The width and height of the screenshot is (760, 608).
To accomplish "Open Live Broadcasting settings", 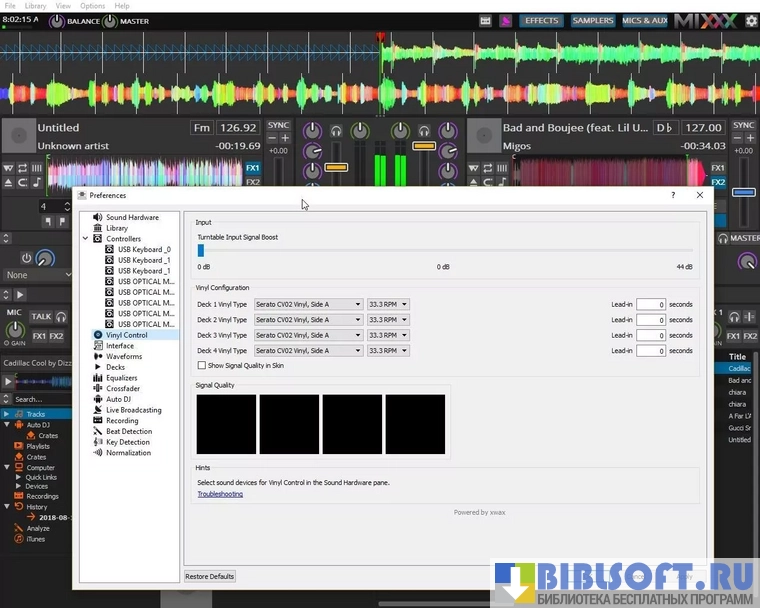I will pos(133,410).
